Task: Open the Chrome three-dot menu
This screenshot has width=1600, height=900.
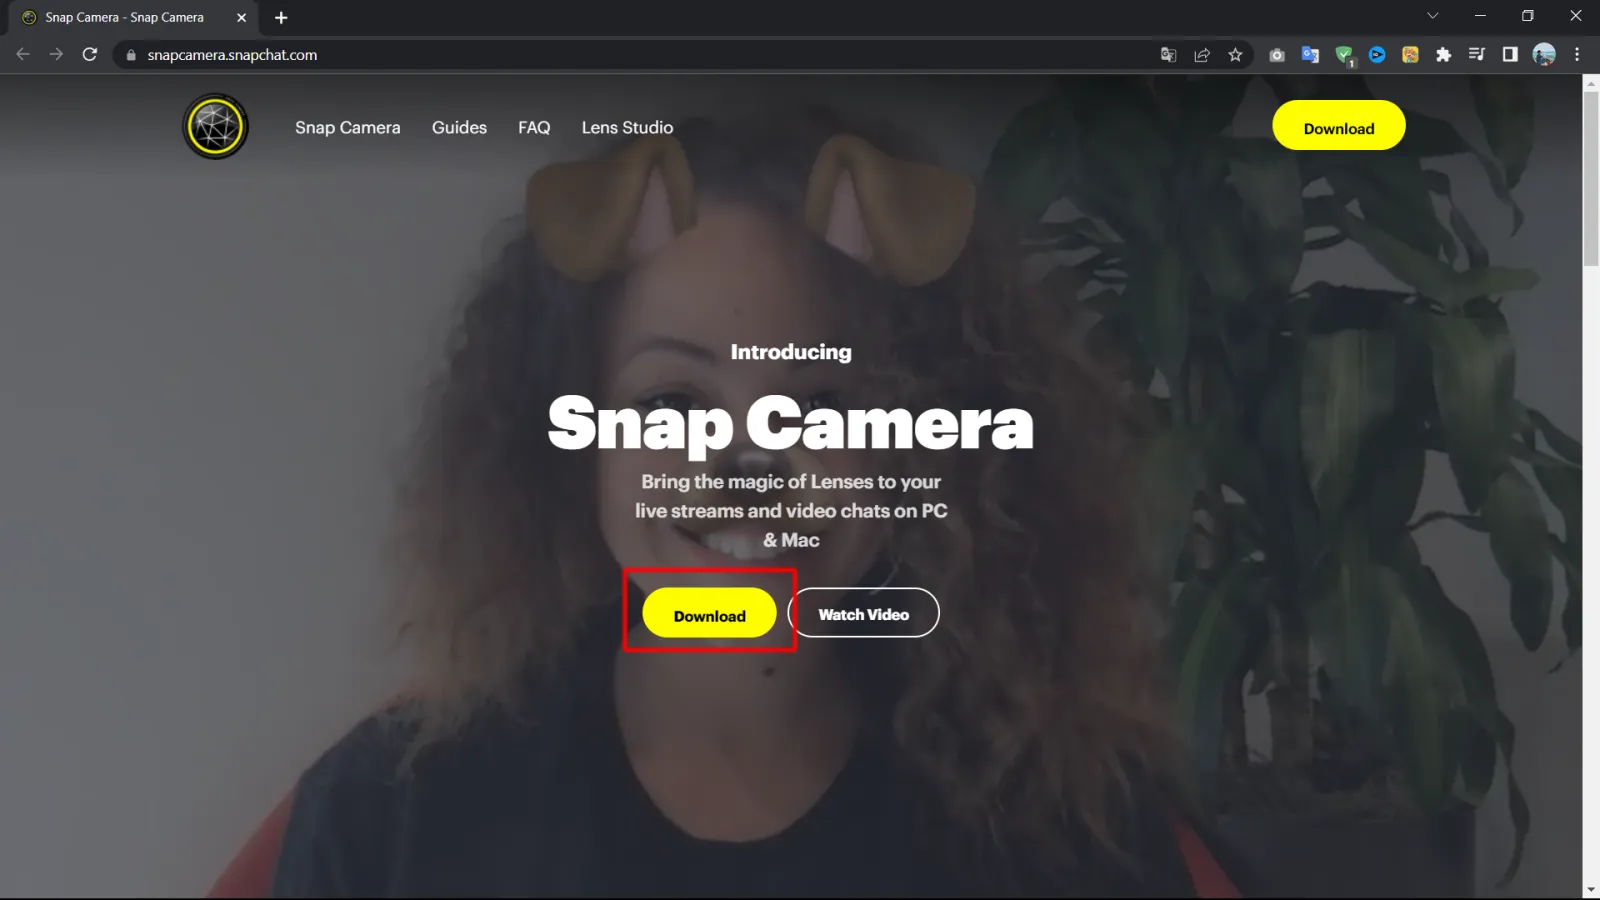Action: (x=1577, y=55)
